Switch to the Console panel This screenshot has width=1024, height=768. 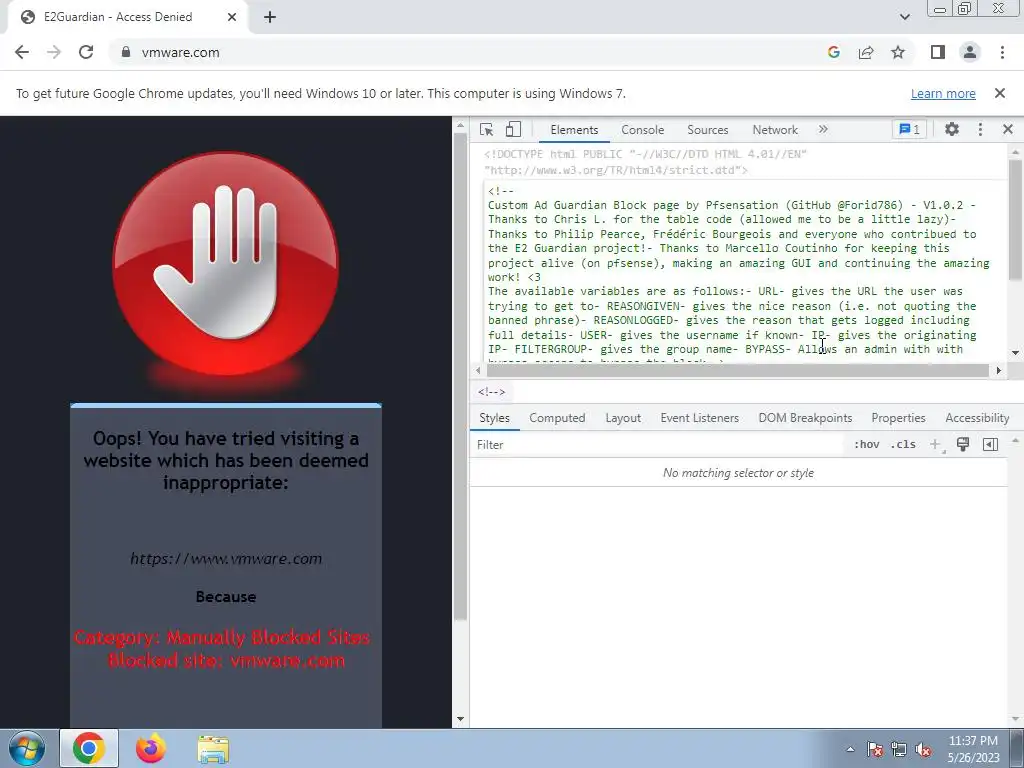(x=643, y=130)
